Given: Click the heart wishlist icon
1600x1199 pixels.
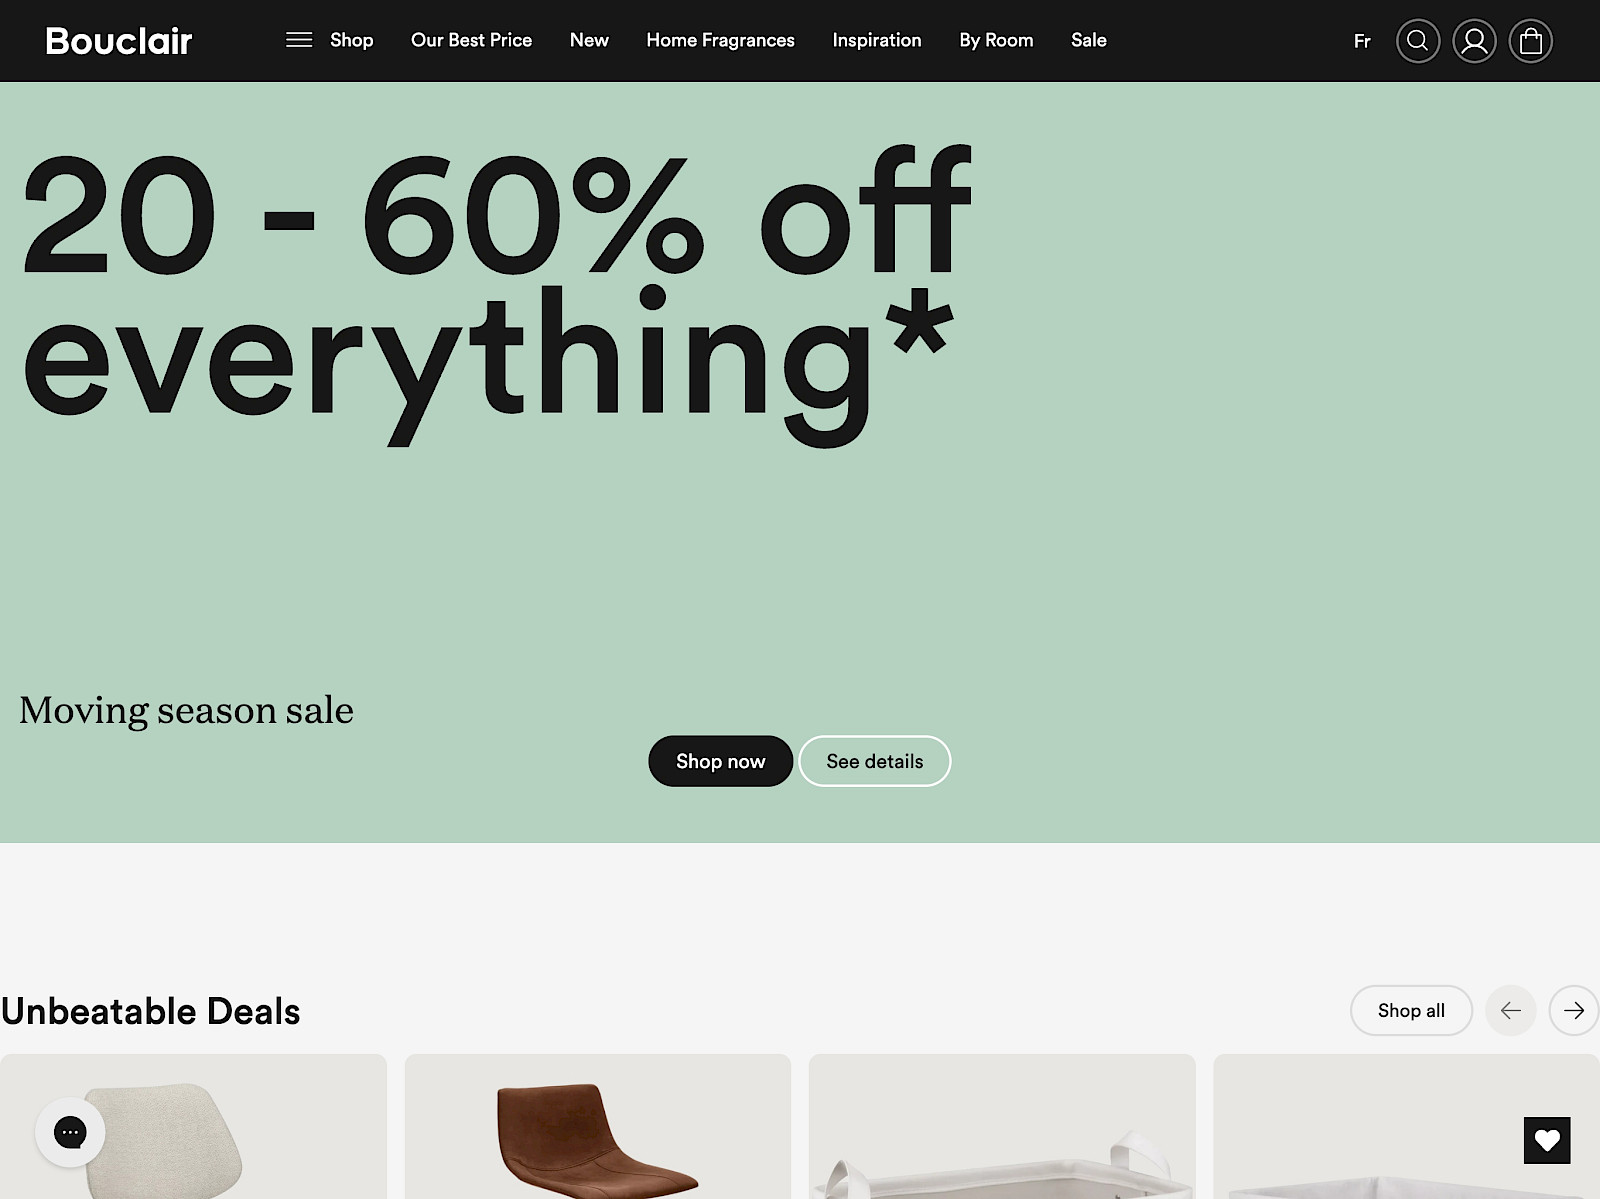Looking at the screenshot, I should pos(1547,1140).
